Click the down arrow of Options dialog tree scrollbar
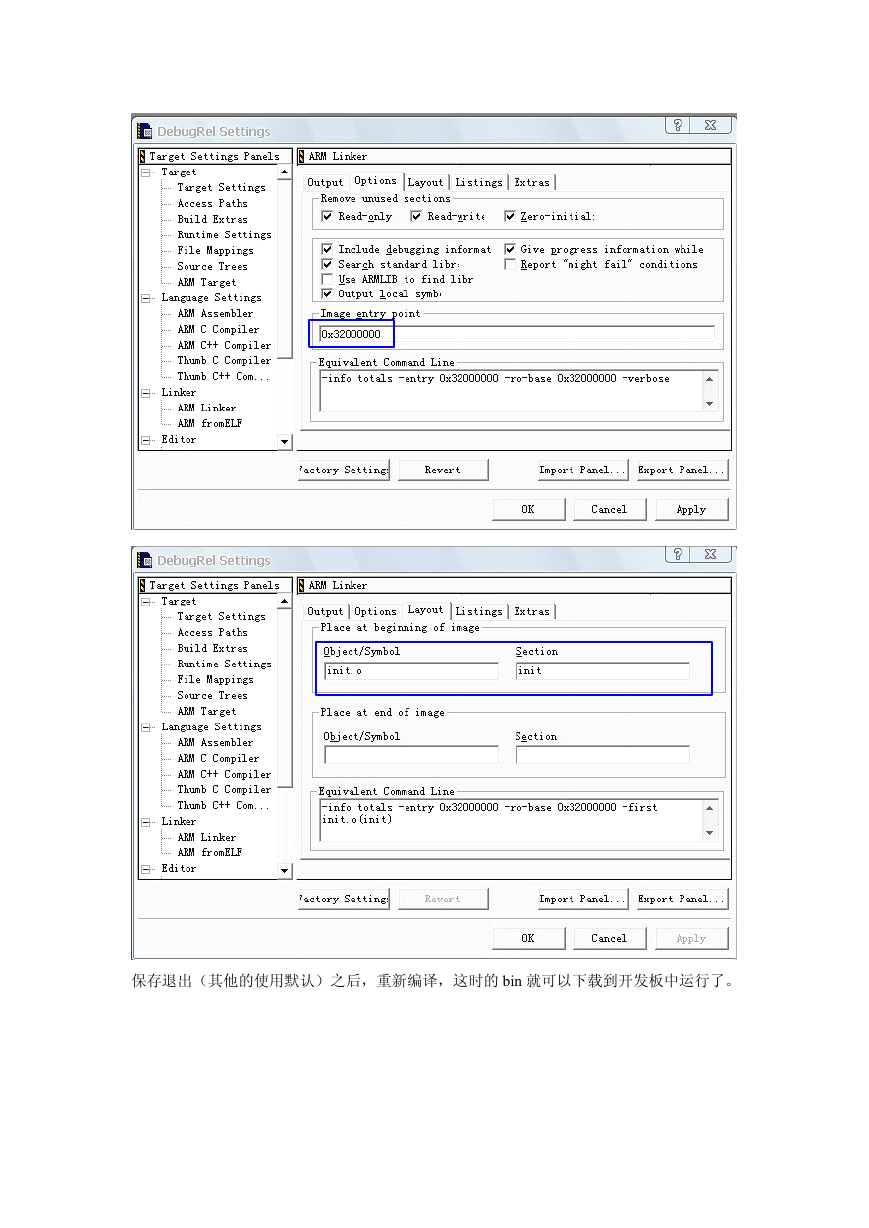 (x=285, y=442)
